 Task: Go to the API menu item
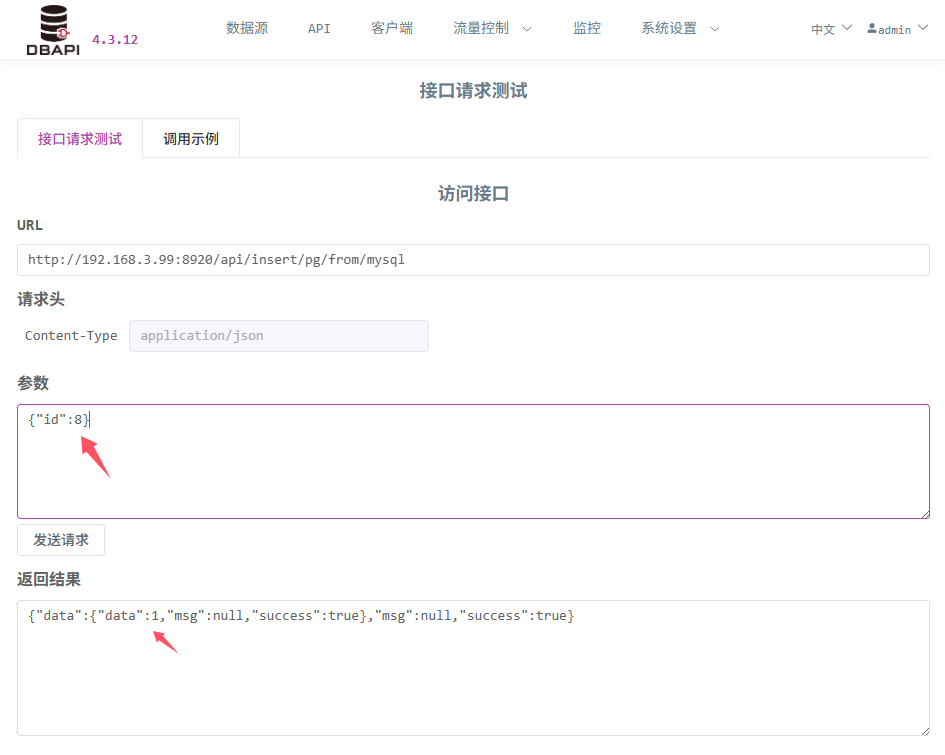click(319, 28)
